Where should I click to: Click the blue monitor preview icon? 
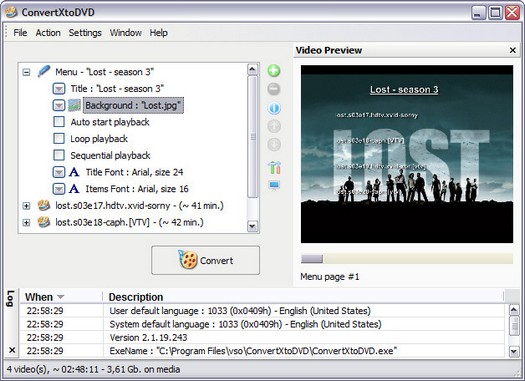coord(274,185)
